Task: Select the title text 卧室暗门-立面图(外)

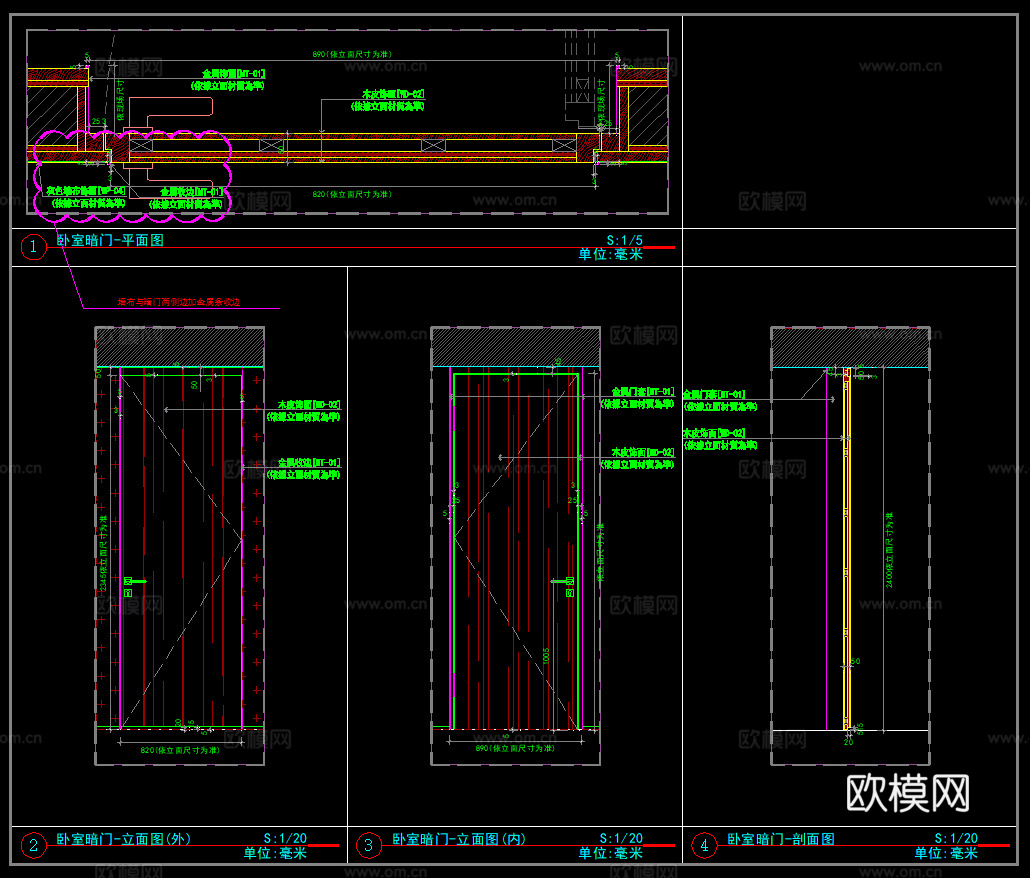Action: [x=123, y=839]
